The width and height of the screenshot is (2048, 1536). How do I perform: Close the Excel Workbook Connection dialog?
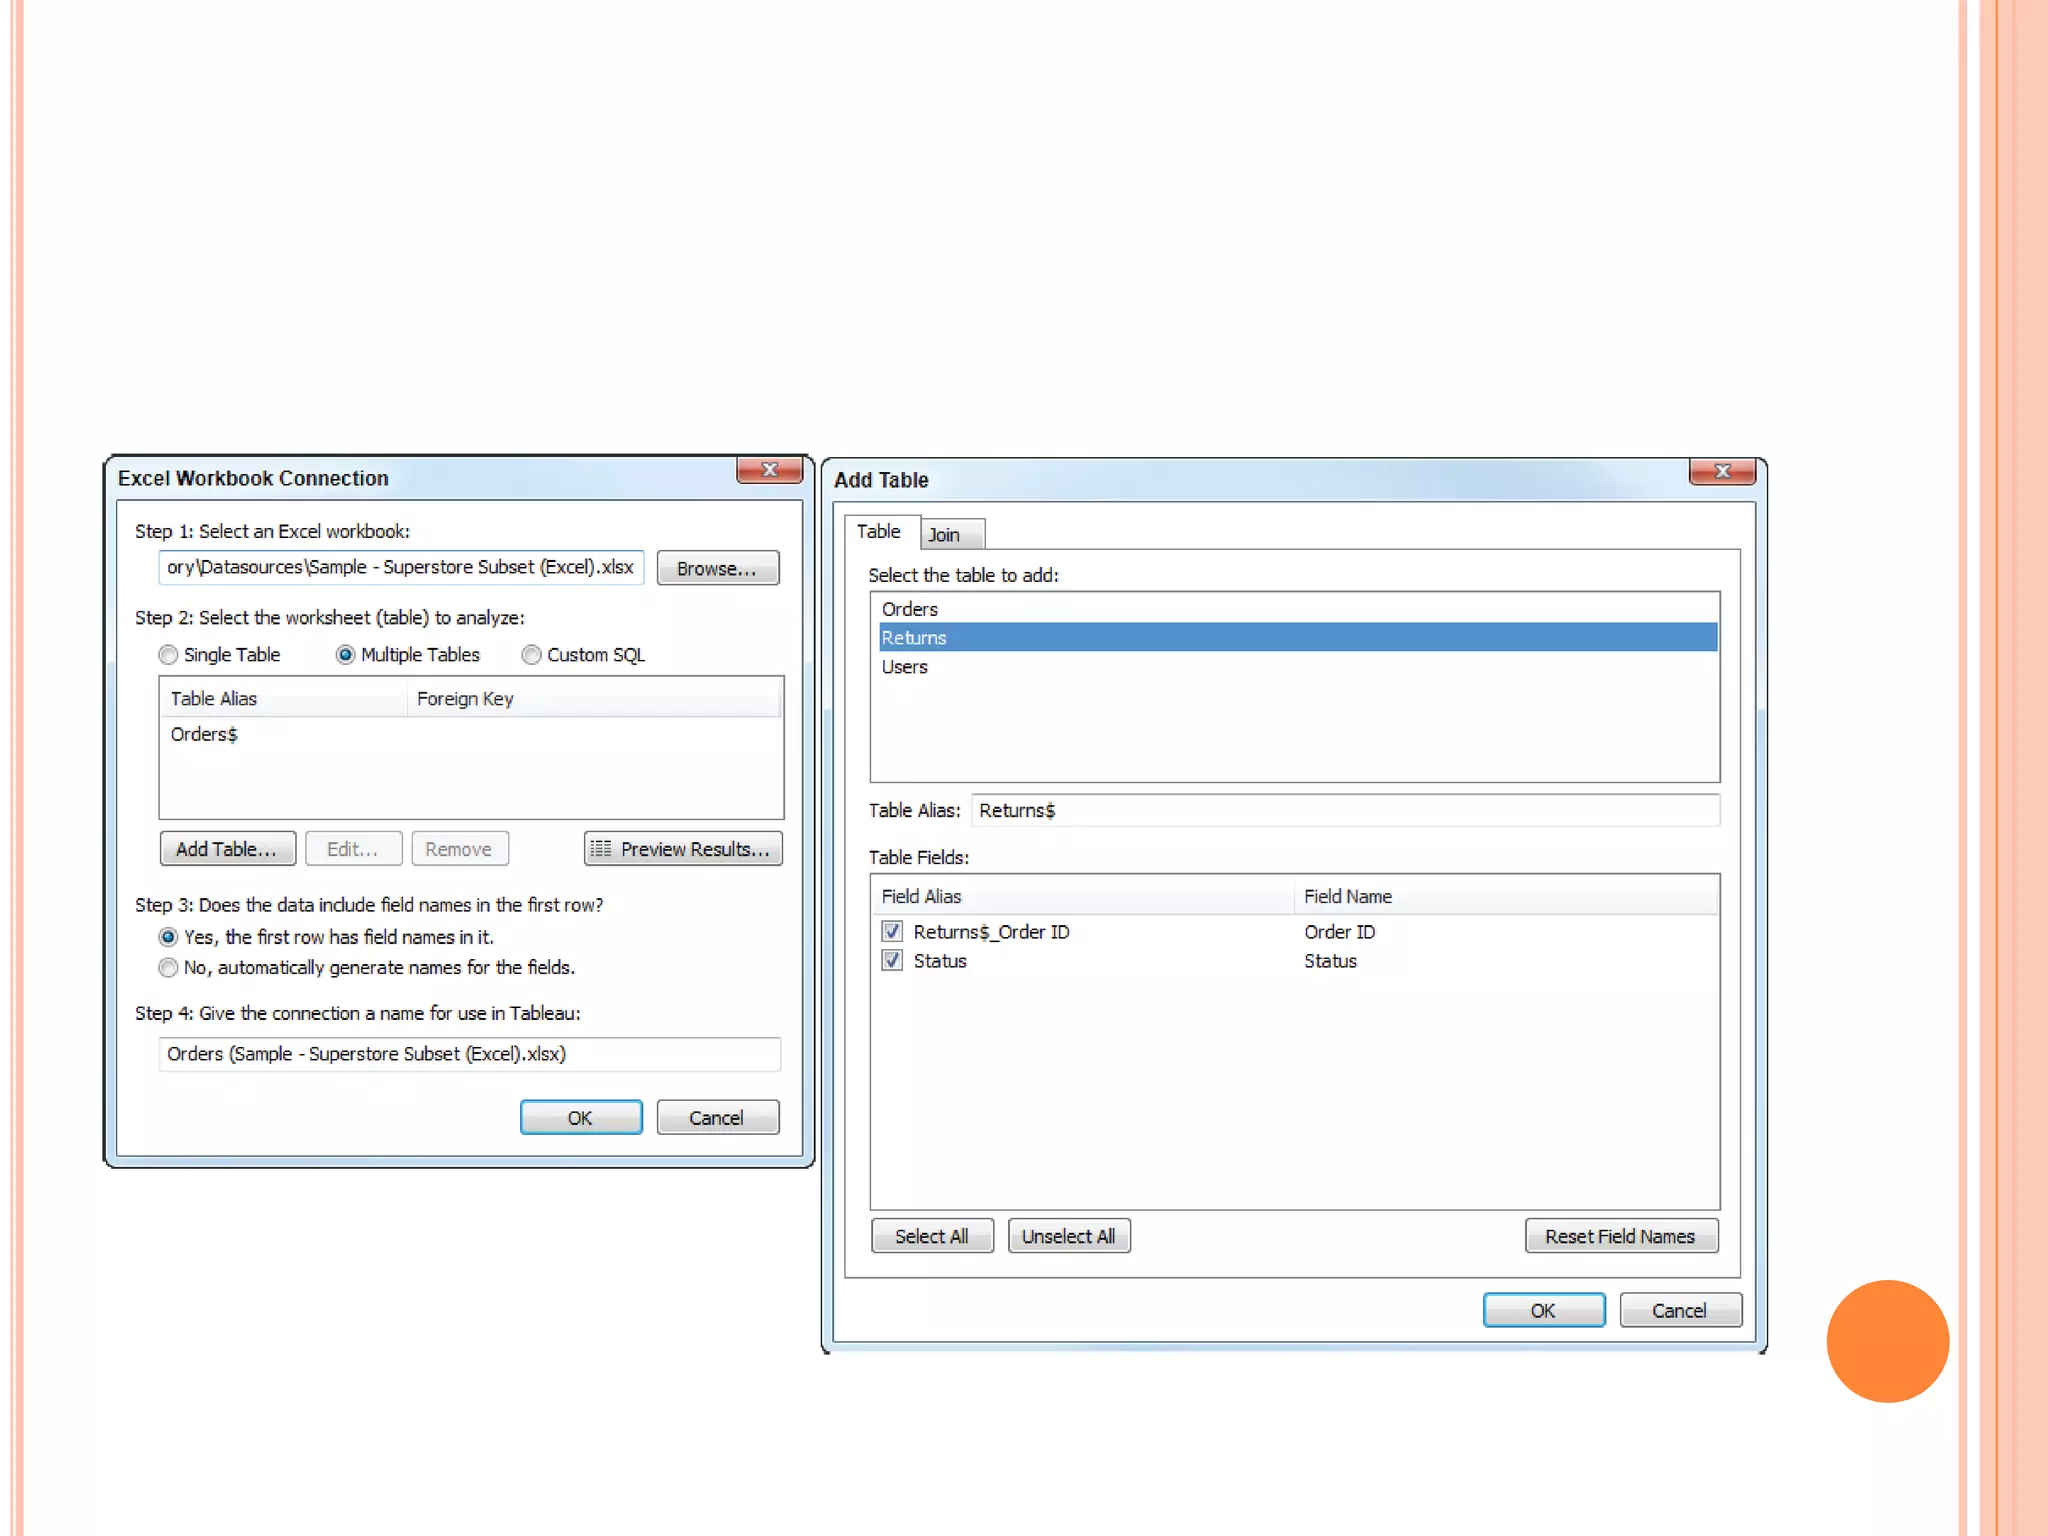769,470
